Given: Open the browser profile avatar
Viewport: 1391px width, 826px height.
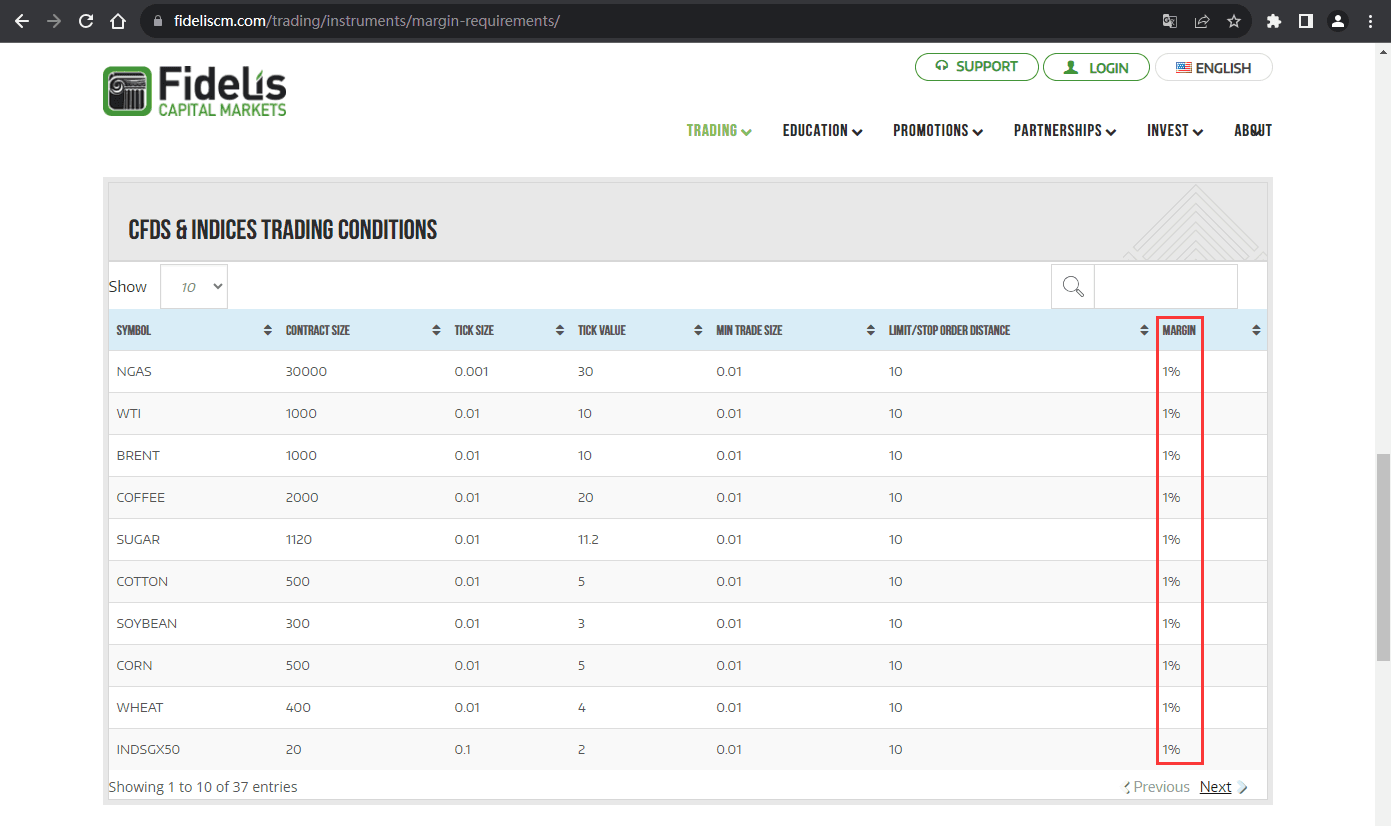Looking at the screenshot, I should point(1338,21).
